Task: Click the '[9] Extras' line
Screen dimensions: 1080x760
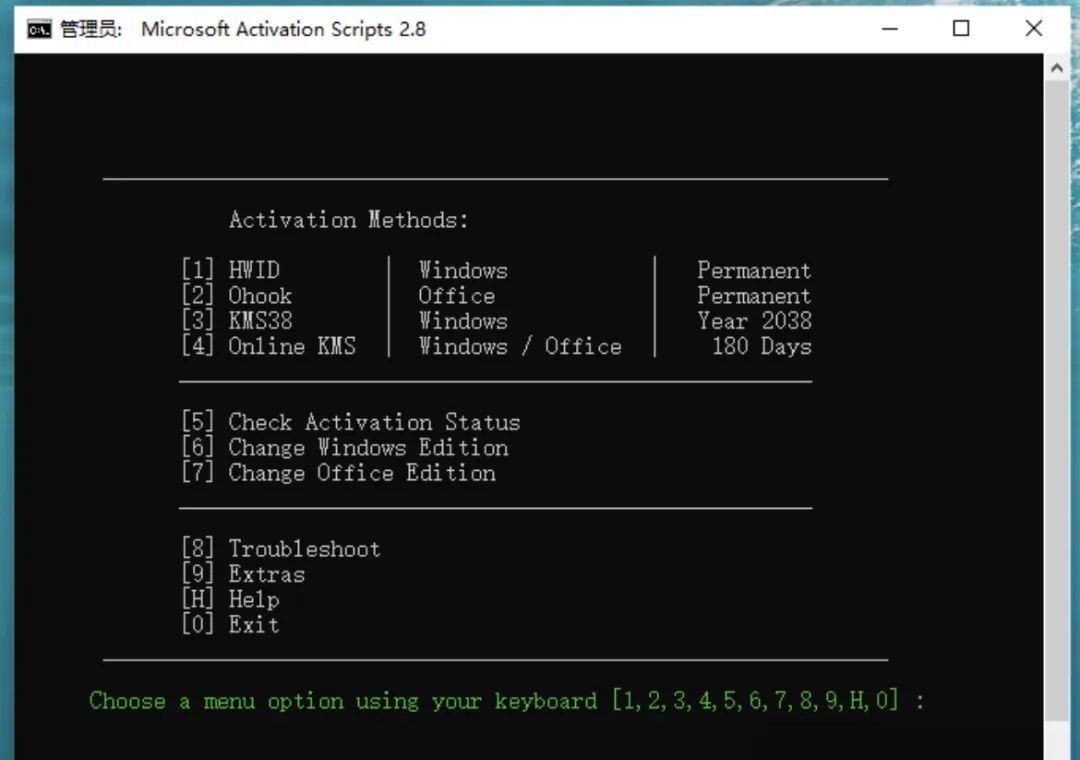Action: click(x=242, y=574)
